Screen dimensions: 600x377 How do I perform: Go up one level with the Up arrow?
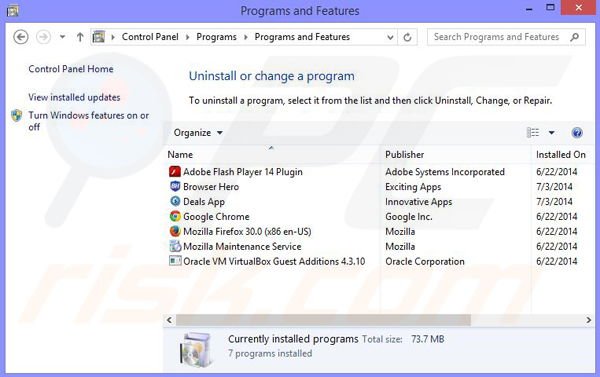point(80,37)
